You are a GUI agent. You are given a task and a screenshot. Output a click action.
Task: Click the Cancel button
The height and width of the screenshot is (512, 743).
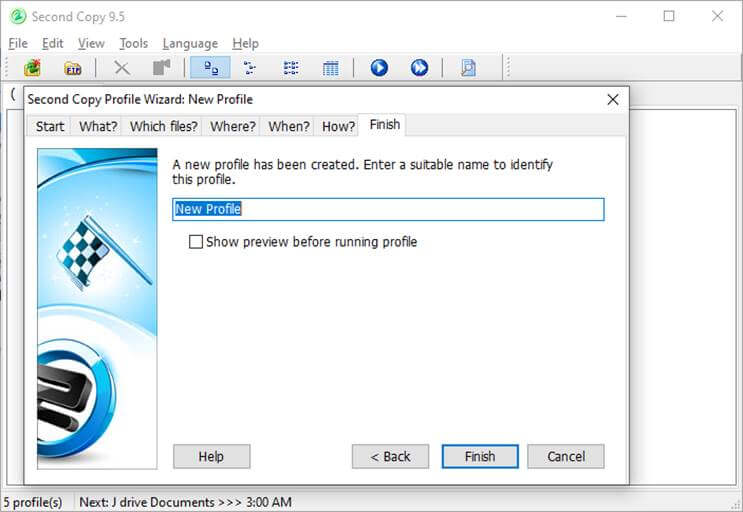point(566,457)
